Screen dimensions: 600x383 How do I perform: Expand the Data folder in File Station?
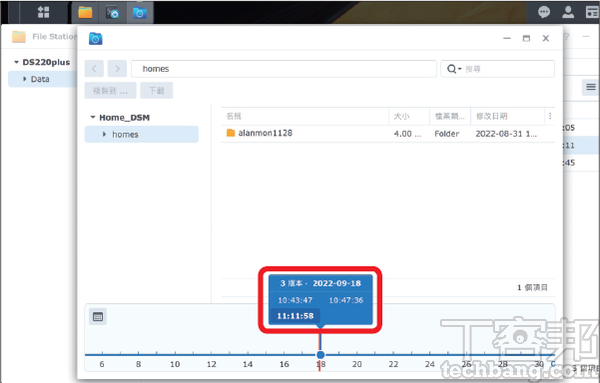pos(24,79)
